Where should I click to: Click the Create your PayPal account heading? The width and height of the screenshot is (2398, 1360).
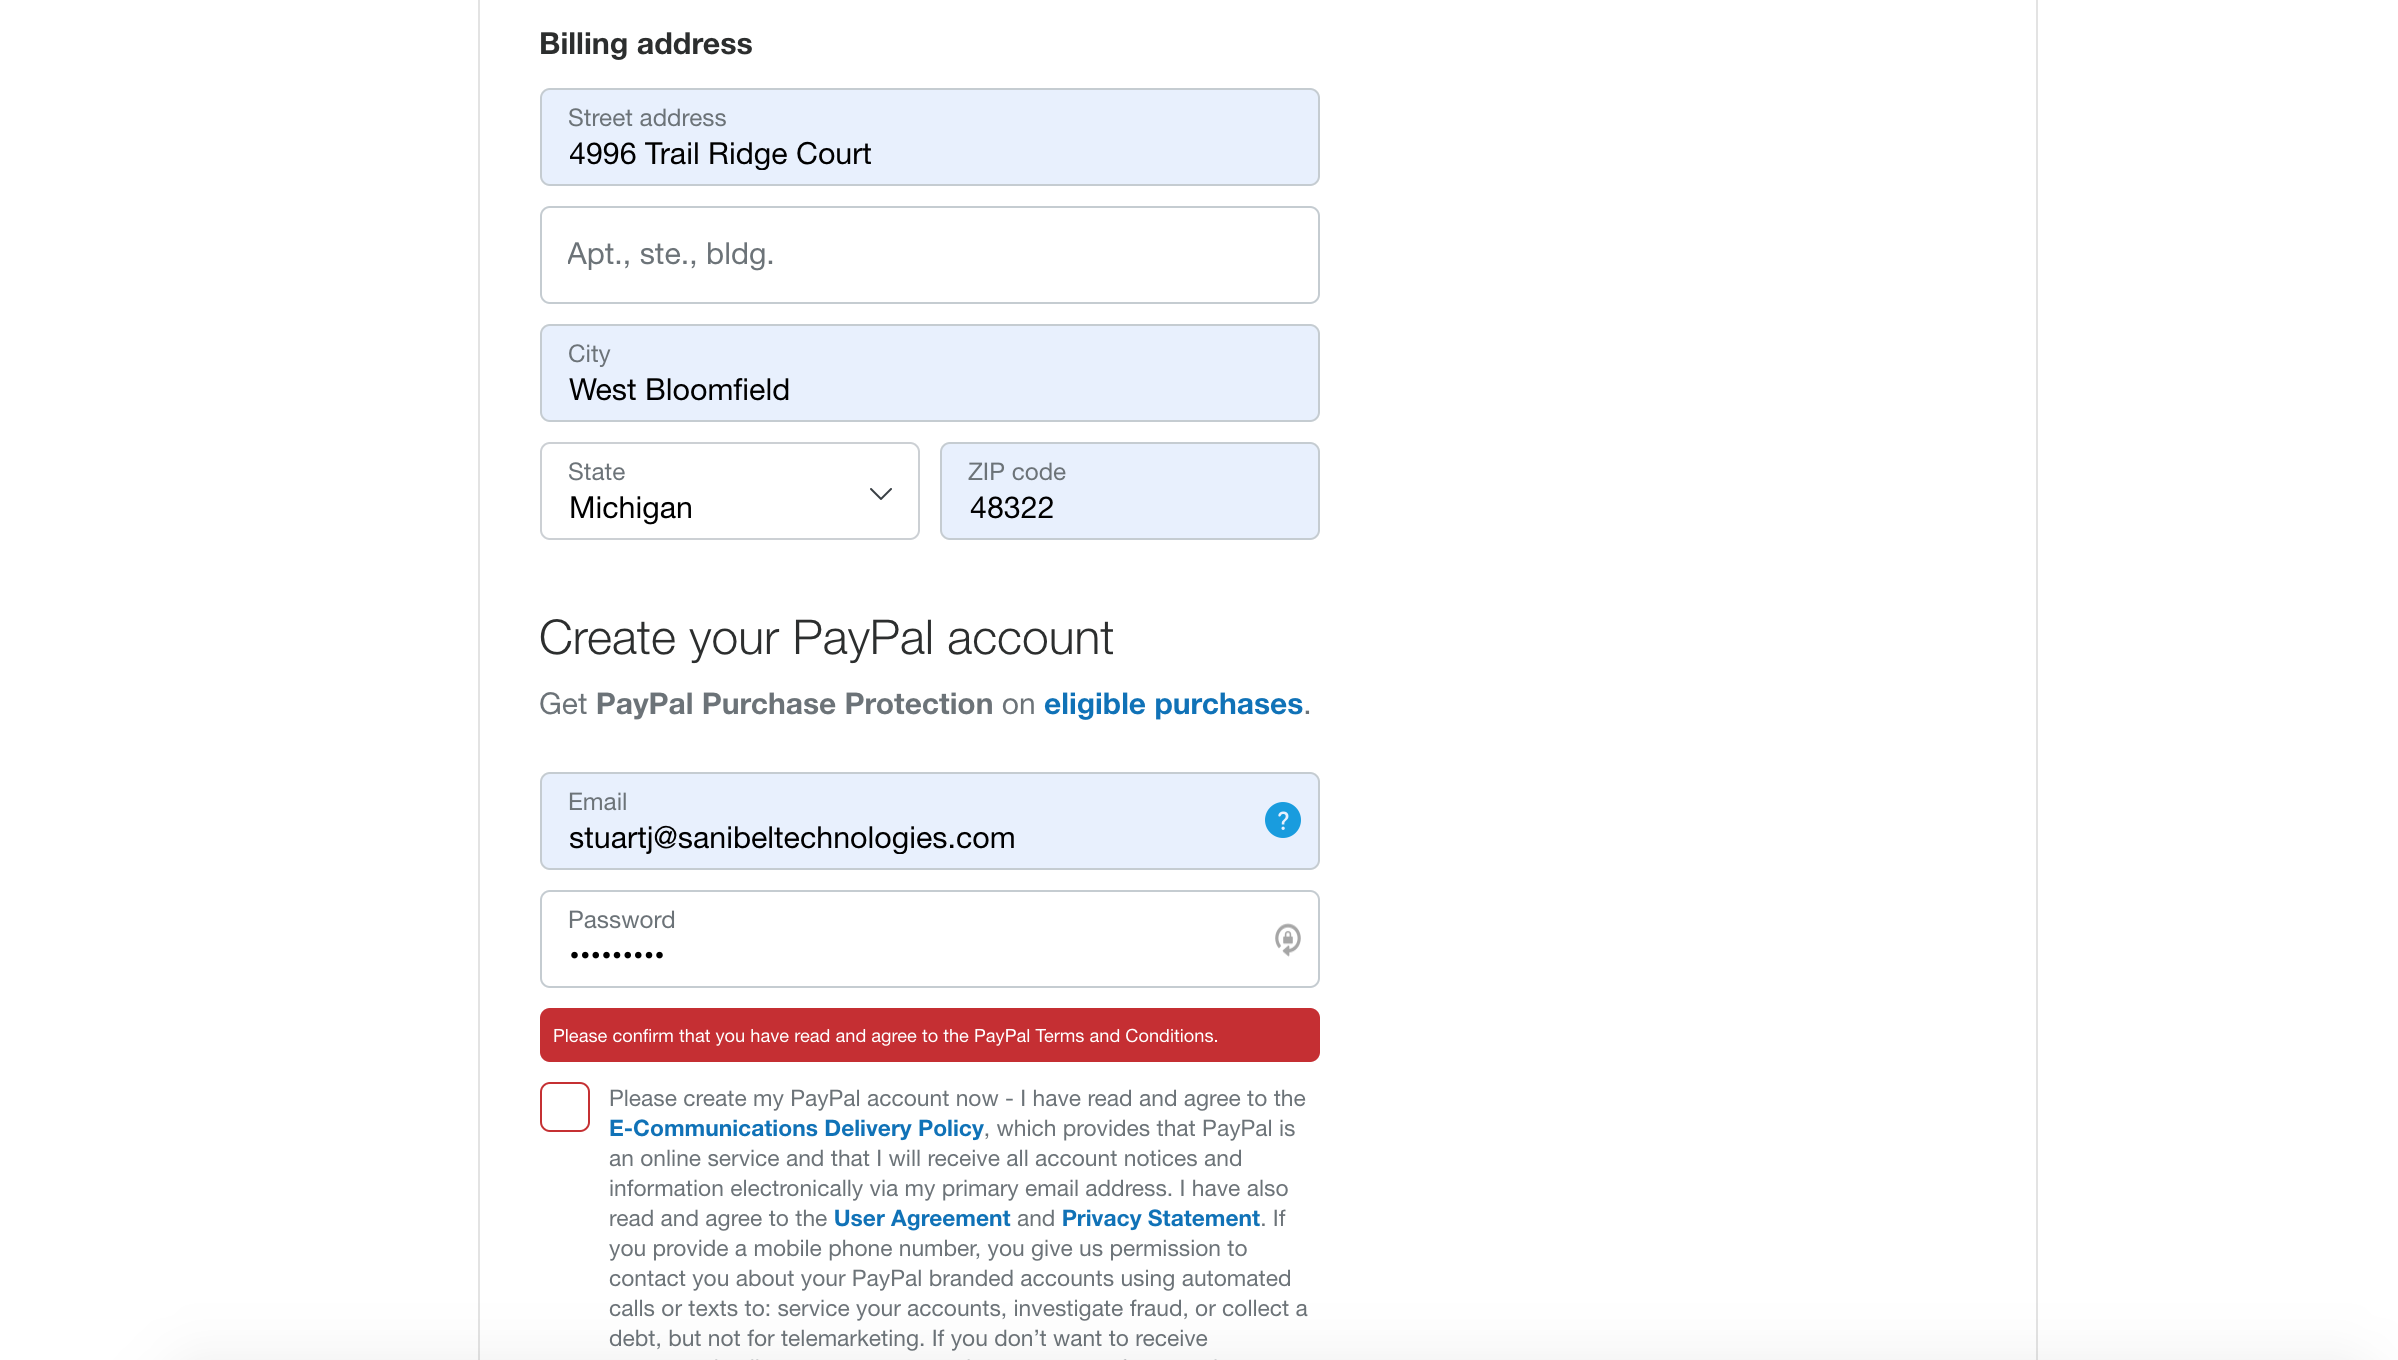pos(826,638)
